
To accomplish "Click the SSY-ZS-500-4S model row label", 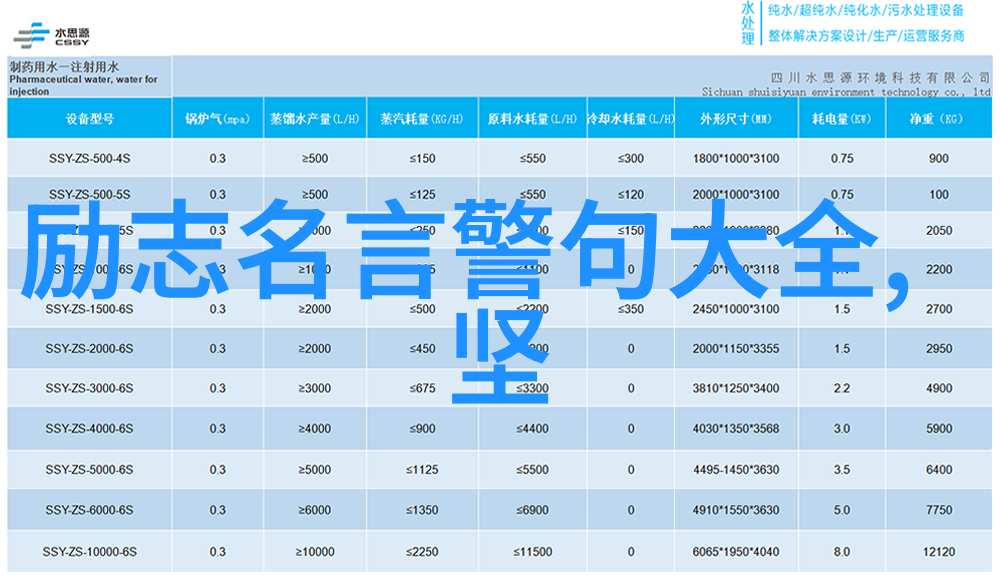I will tap(89, 158).
